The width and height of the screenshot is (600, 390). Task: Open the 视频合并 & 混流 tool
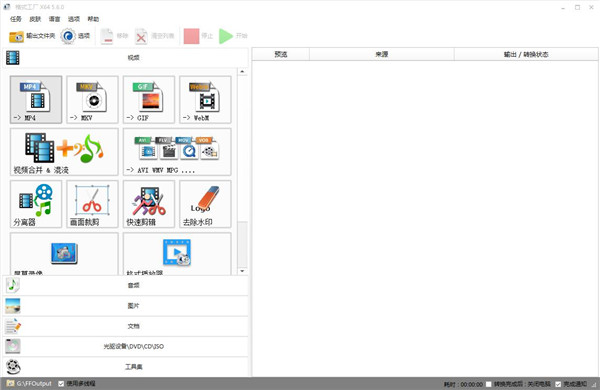coord(64,152)
